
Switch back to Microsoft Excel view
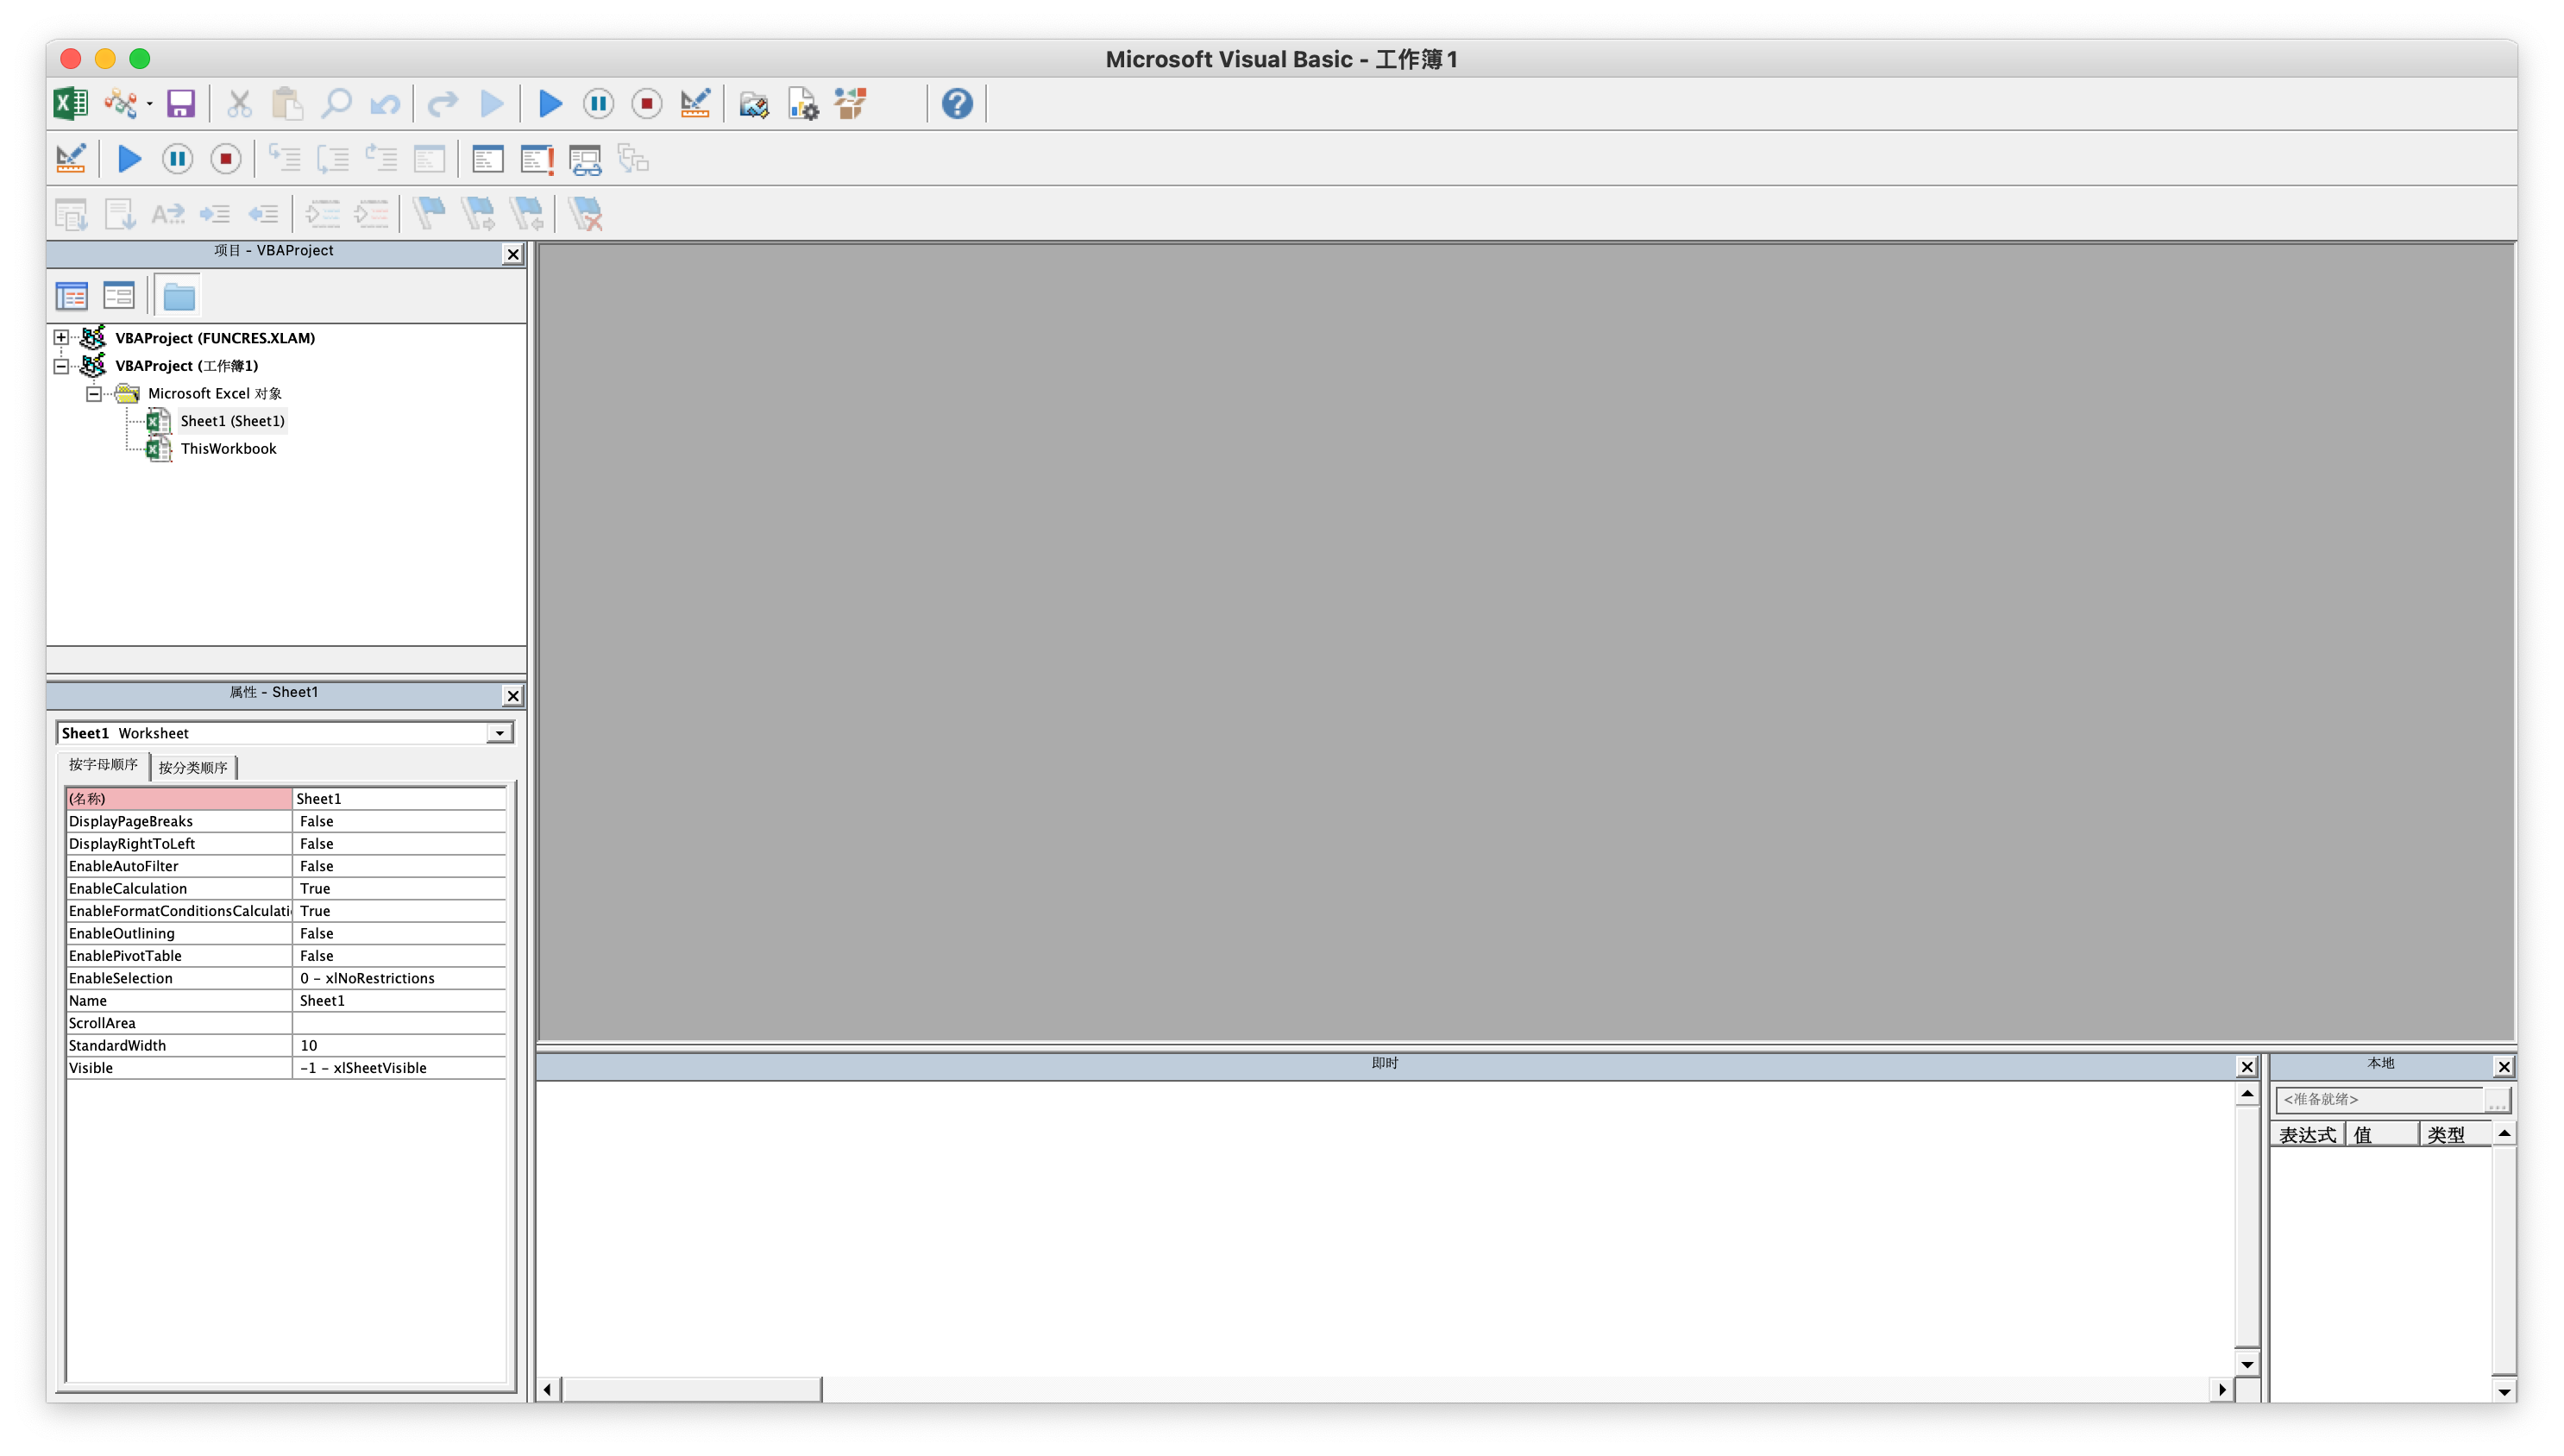(x=71, y=104)
